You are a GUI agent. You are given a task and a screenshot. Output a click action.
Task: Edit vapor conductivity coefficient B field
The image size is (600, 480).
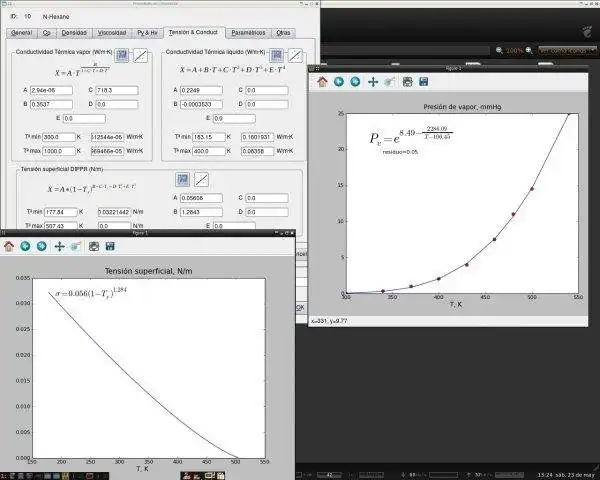pyautogui.click(x=51, y=104)
